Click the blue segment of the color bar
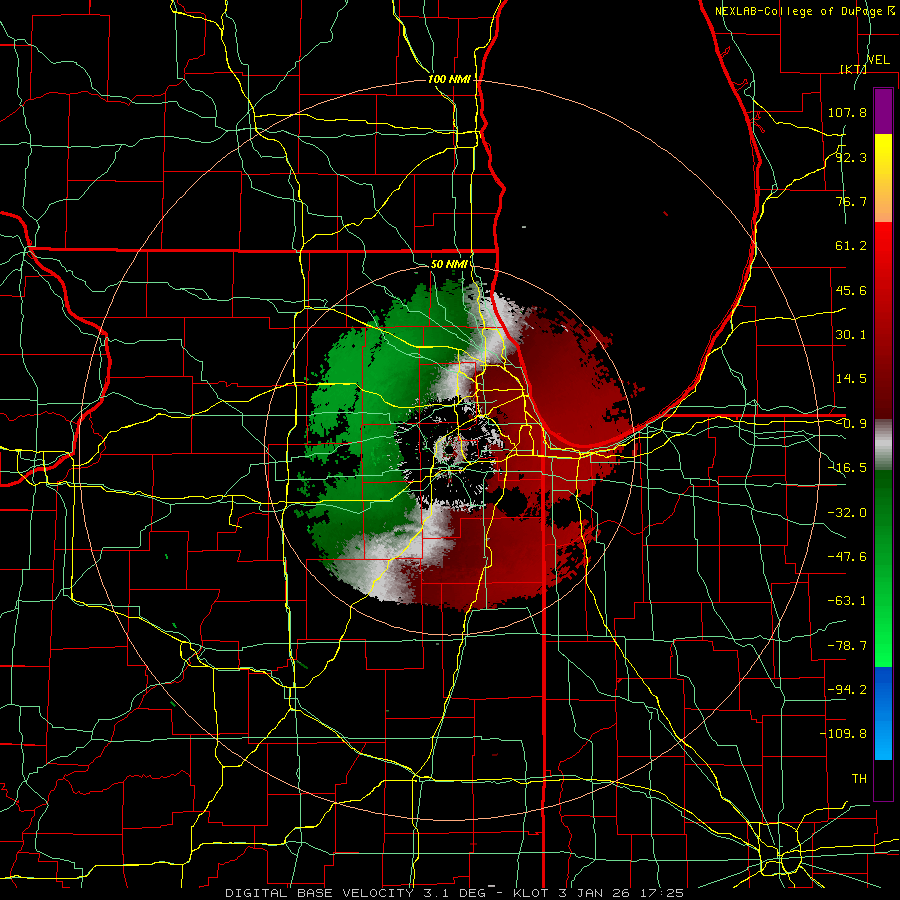Screen dimensions: 900x900 [x=883, y=713]
